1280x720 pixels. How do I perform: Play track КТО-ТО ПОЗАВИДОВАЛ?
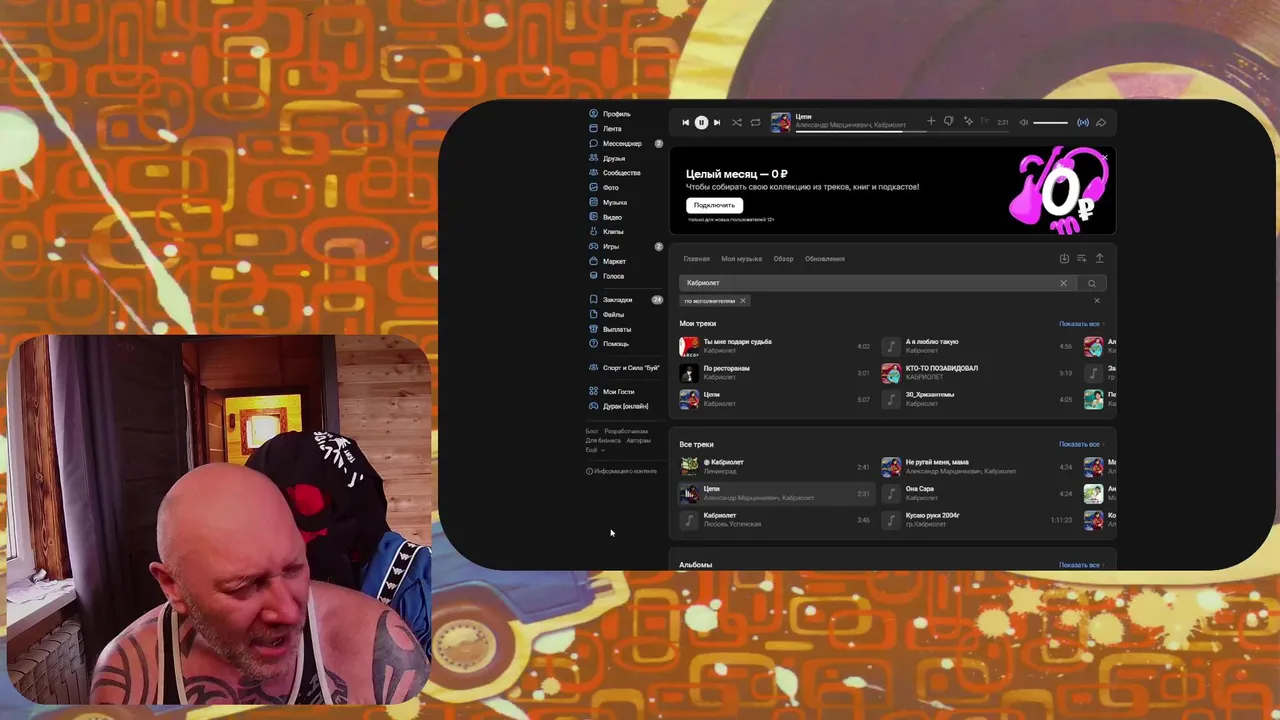977,373
